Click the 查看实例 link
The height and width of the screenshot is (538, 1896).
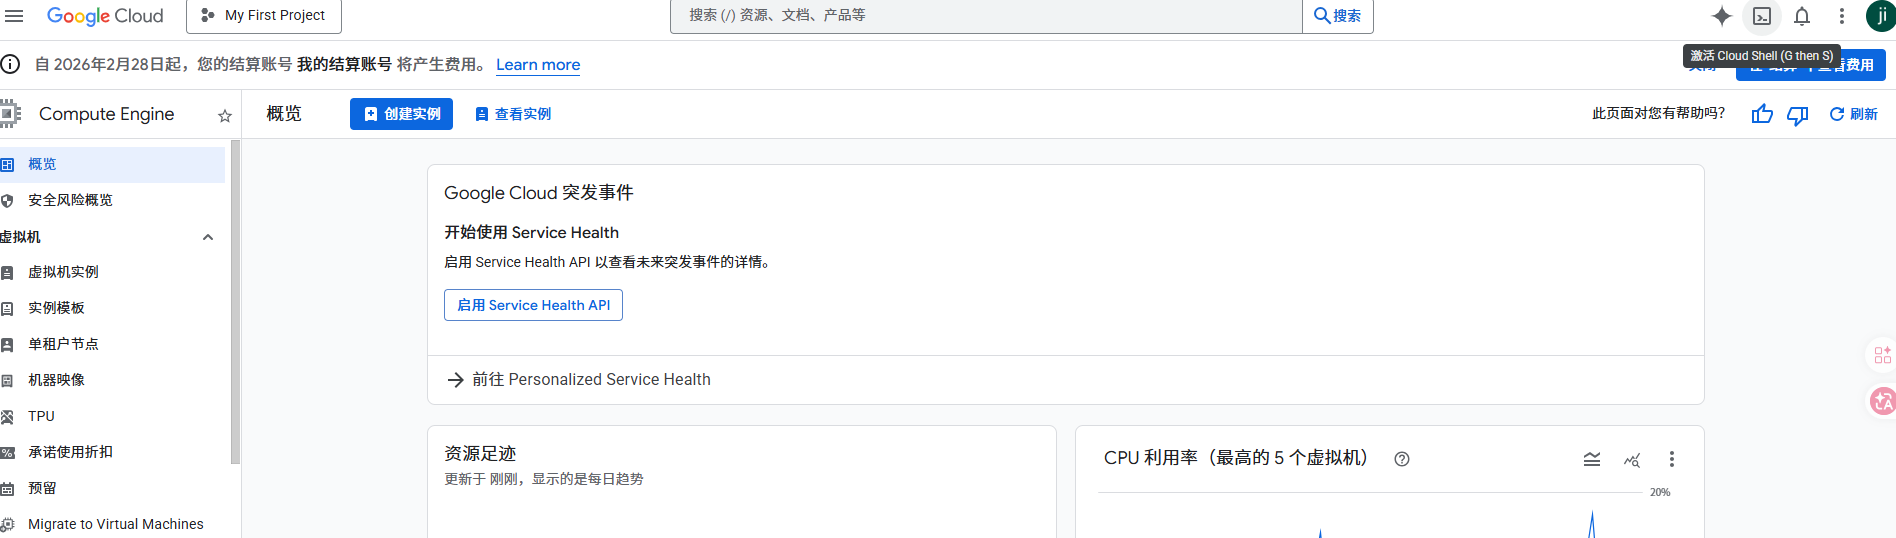(x=513, y=114)
